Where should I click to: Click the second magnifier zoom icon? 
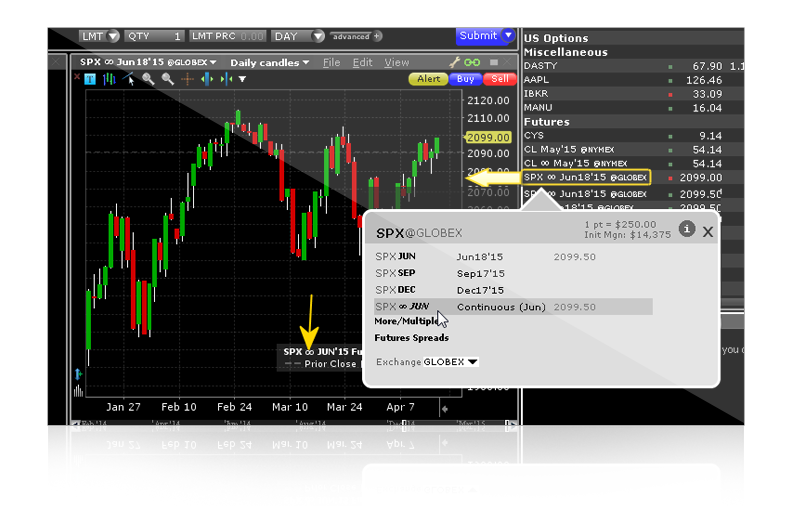point(168,79)
